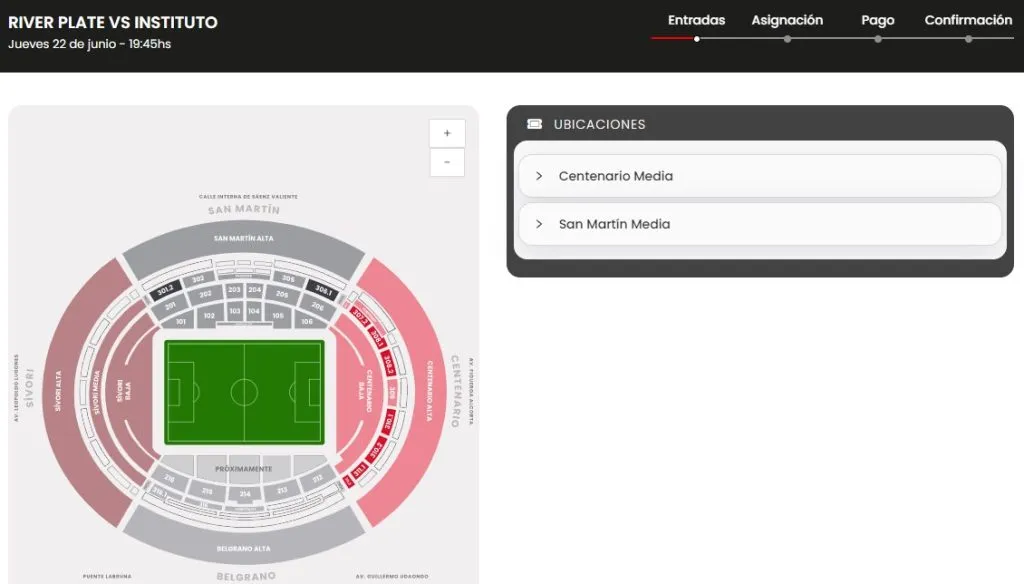
Task: Choose the Belgrano Alta stand
Action: pyautogui.click(x=243, y=548)
